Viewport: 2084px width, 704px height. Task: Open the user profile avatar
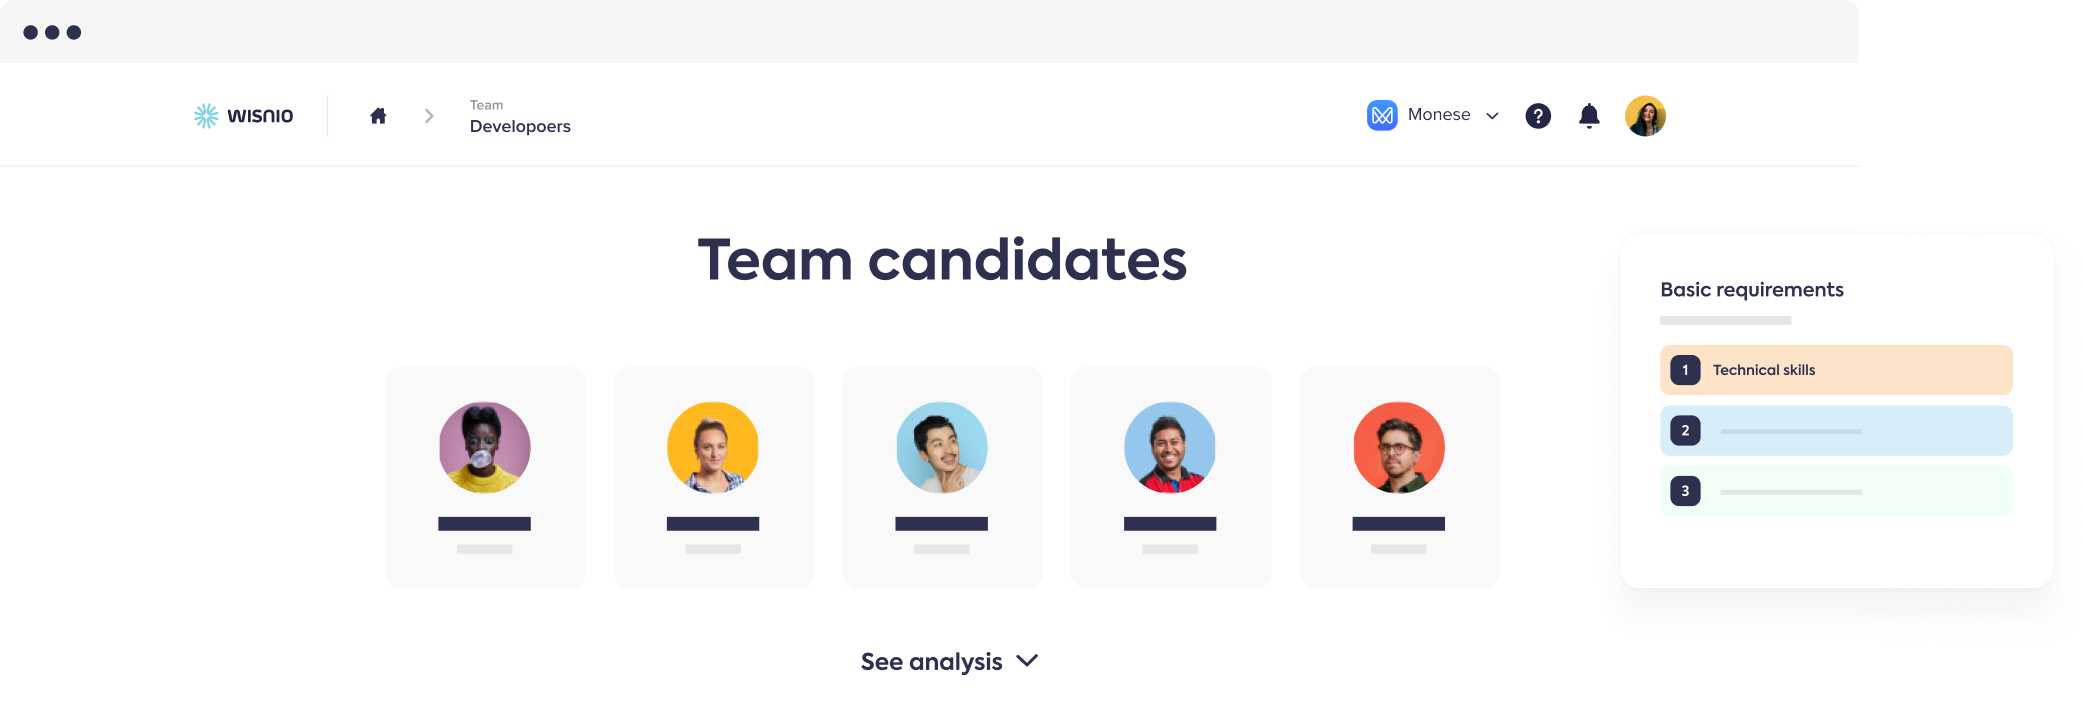1645,116
